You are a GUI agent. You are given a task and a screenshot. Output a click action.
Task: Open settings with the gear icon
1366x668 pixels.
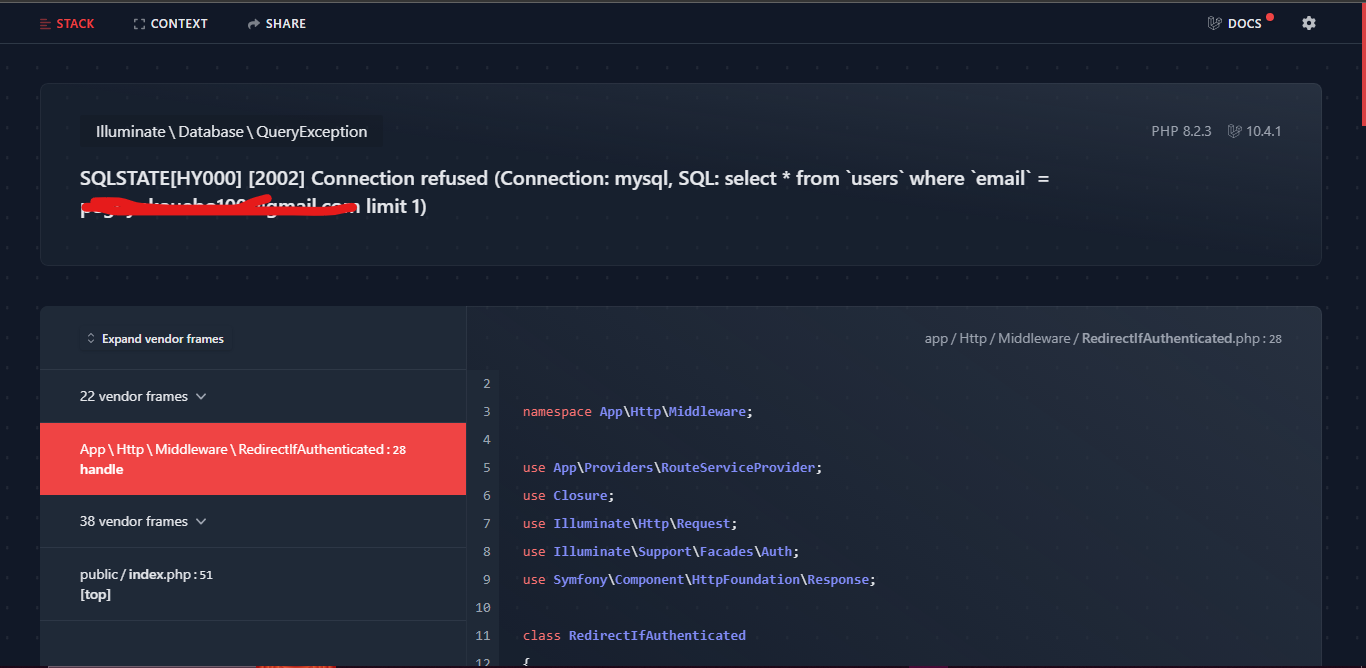click(x=1309, y=23)
